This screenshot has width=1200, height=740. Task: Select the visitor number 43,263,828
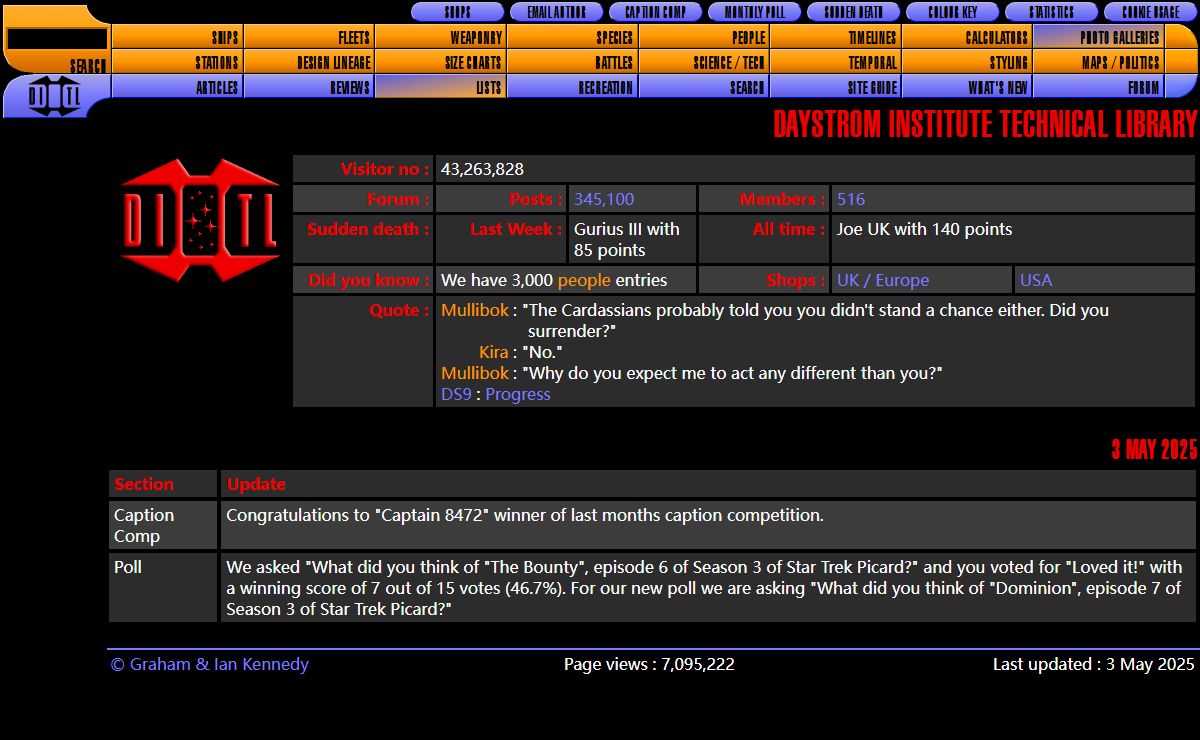(x=482, y=169)
